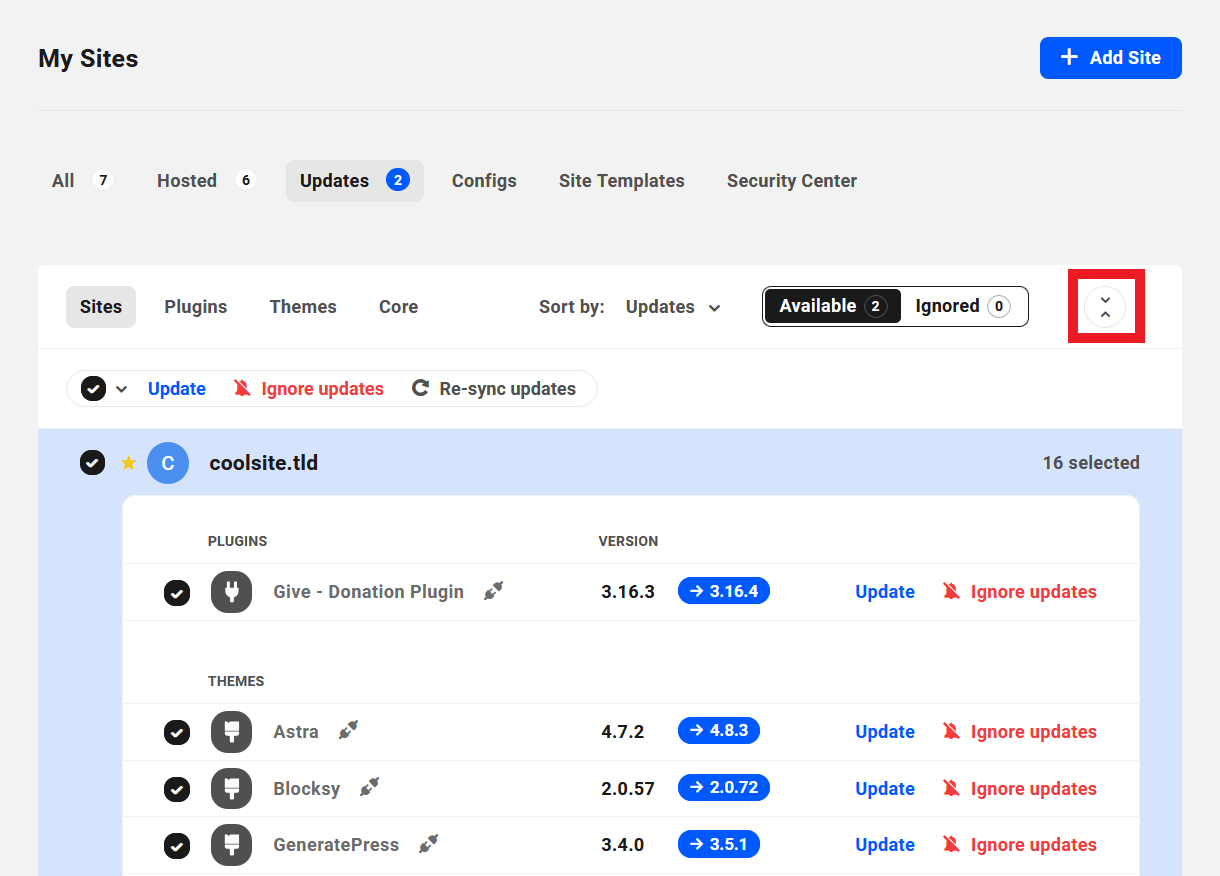Click the Re-sync updates refresh icon
Screen dimensions: 1220x876
pyautogui.click(x=421, y=389)
